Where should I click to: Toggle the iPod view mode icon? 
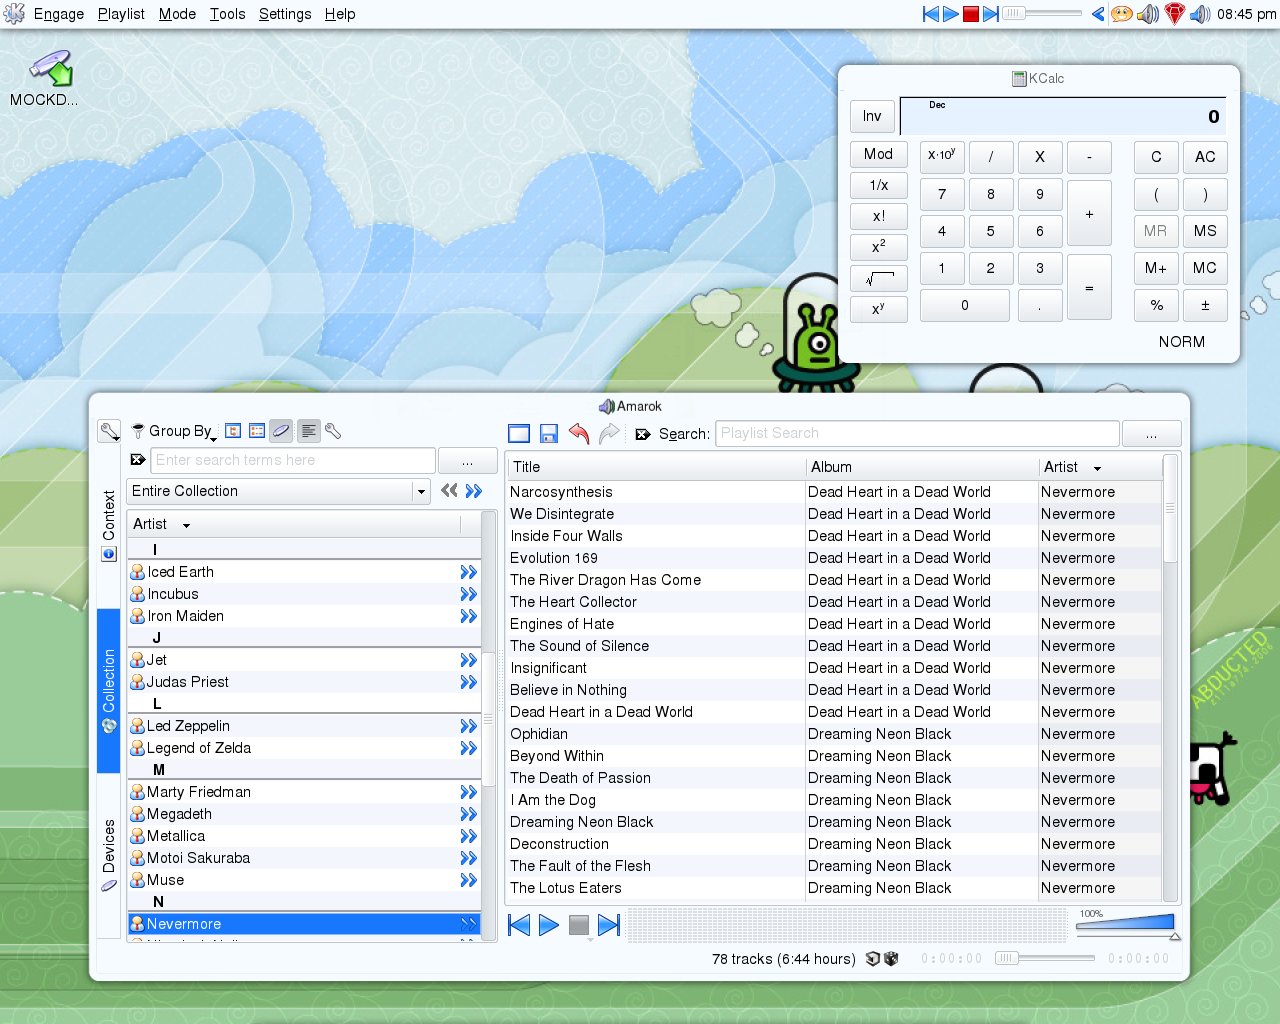click(281, 431)
